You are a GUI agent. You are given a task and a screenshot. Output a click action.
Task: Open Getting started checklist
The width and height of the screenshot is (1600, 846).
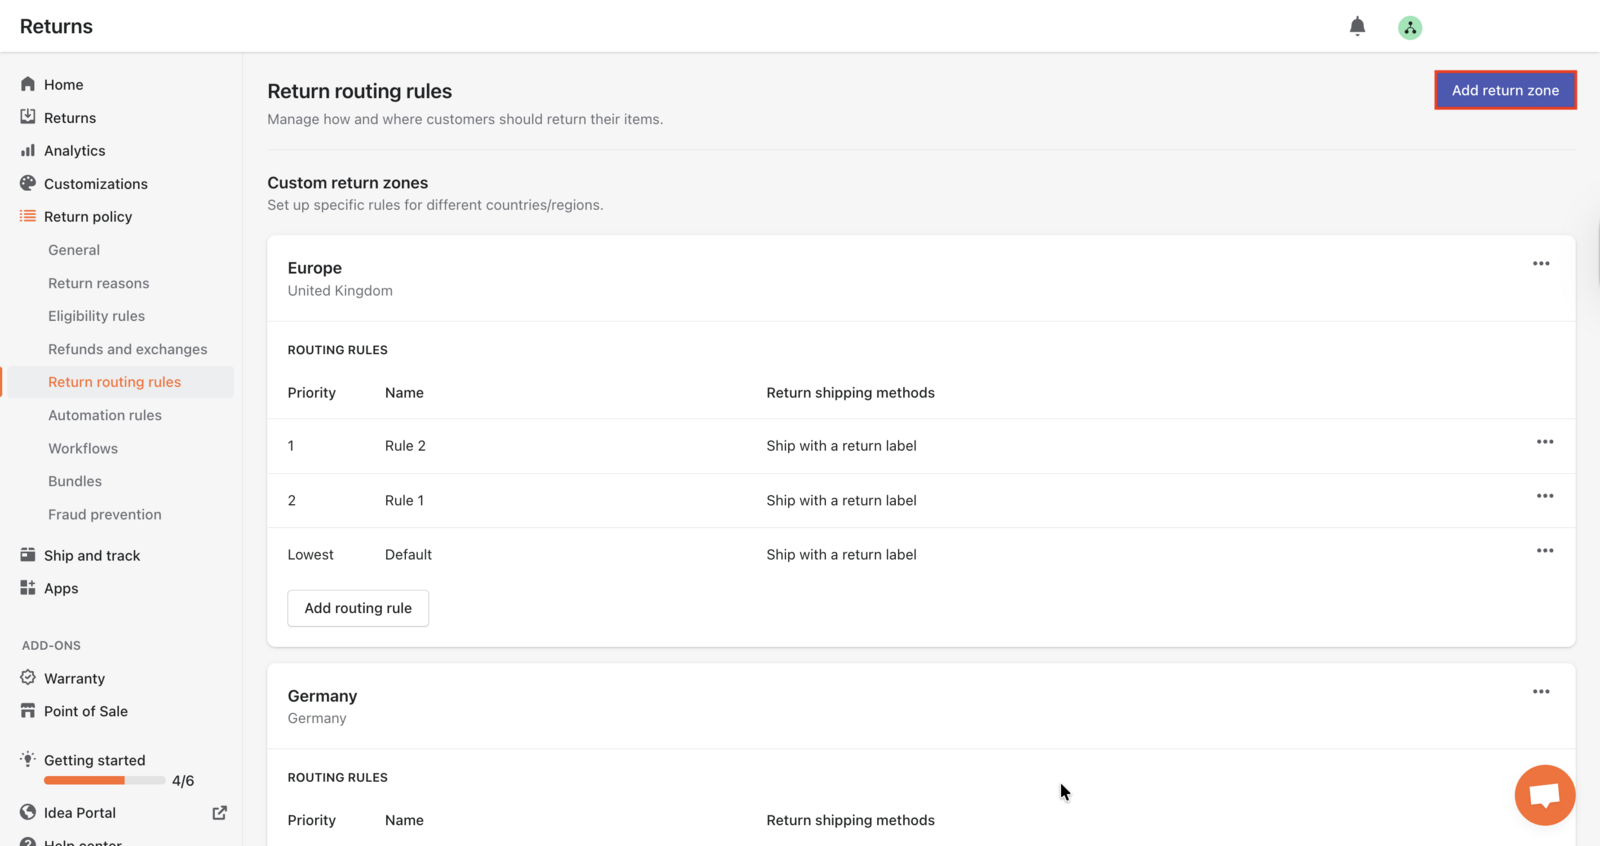pos(95,760)
